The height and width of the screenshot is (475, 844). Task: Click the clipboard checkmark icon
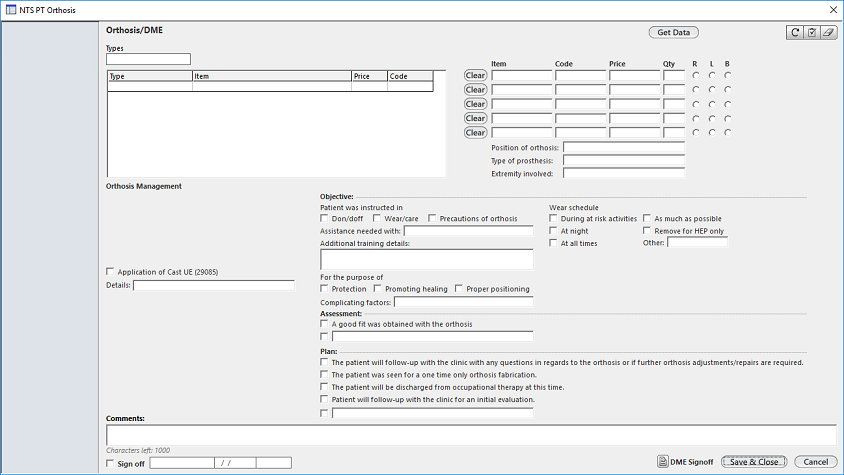812,32
